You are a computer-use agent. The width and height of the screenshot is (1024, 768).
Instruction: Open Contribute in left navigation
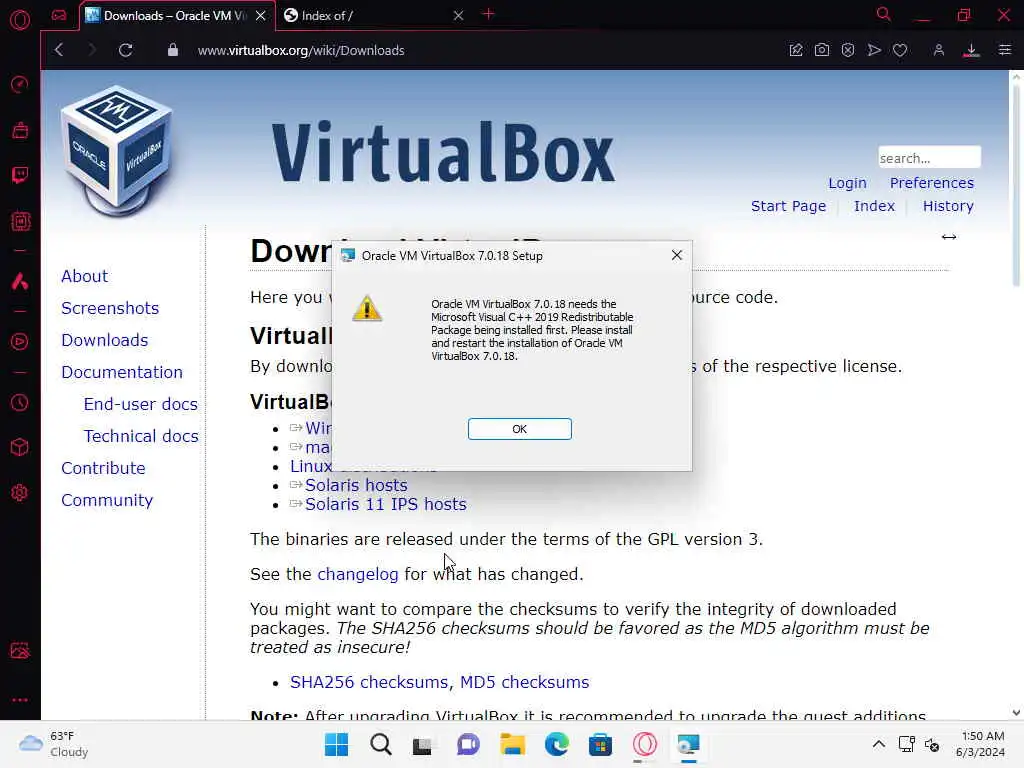click(x=103, y=468)
